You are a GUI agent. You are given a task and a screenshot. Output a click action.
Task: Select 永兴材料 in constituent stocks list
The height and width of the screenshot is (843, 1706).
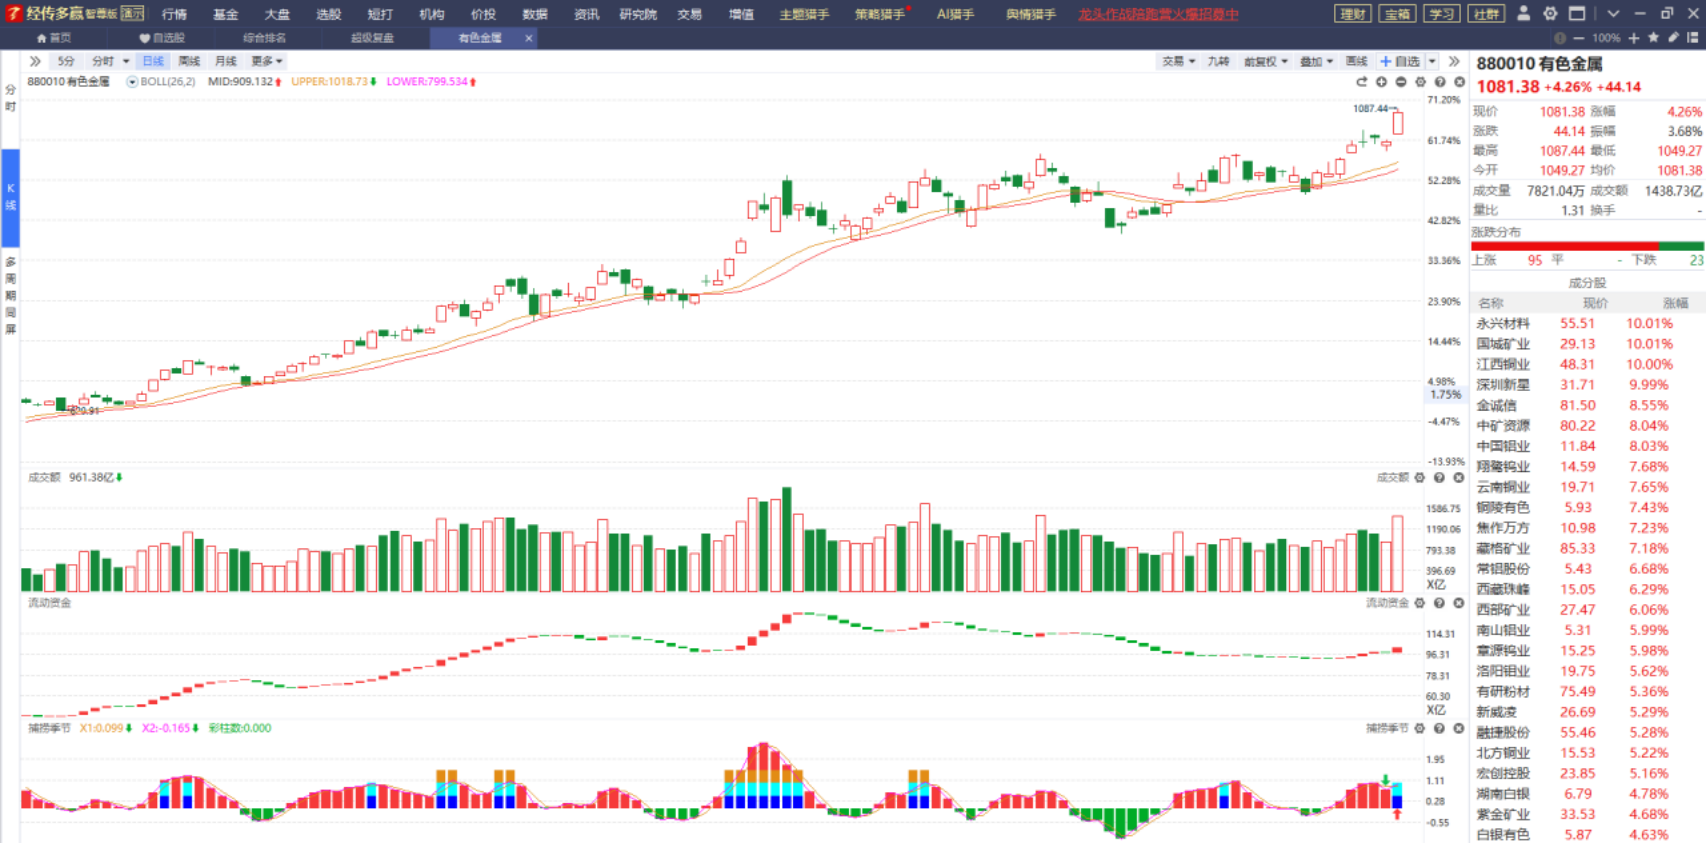pos(1503,324)
